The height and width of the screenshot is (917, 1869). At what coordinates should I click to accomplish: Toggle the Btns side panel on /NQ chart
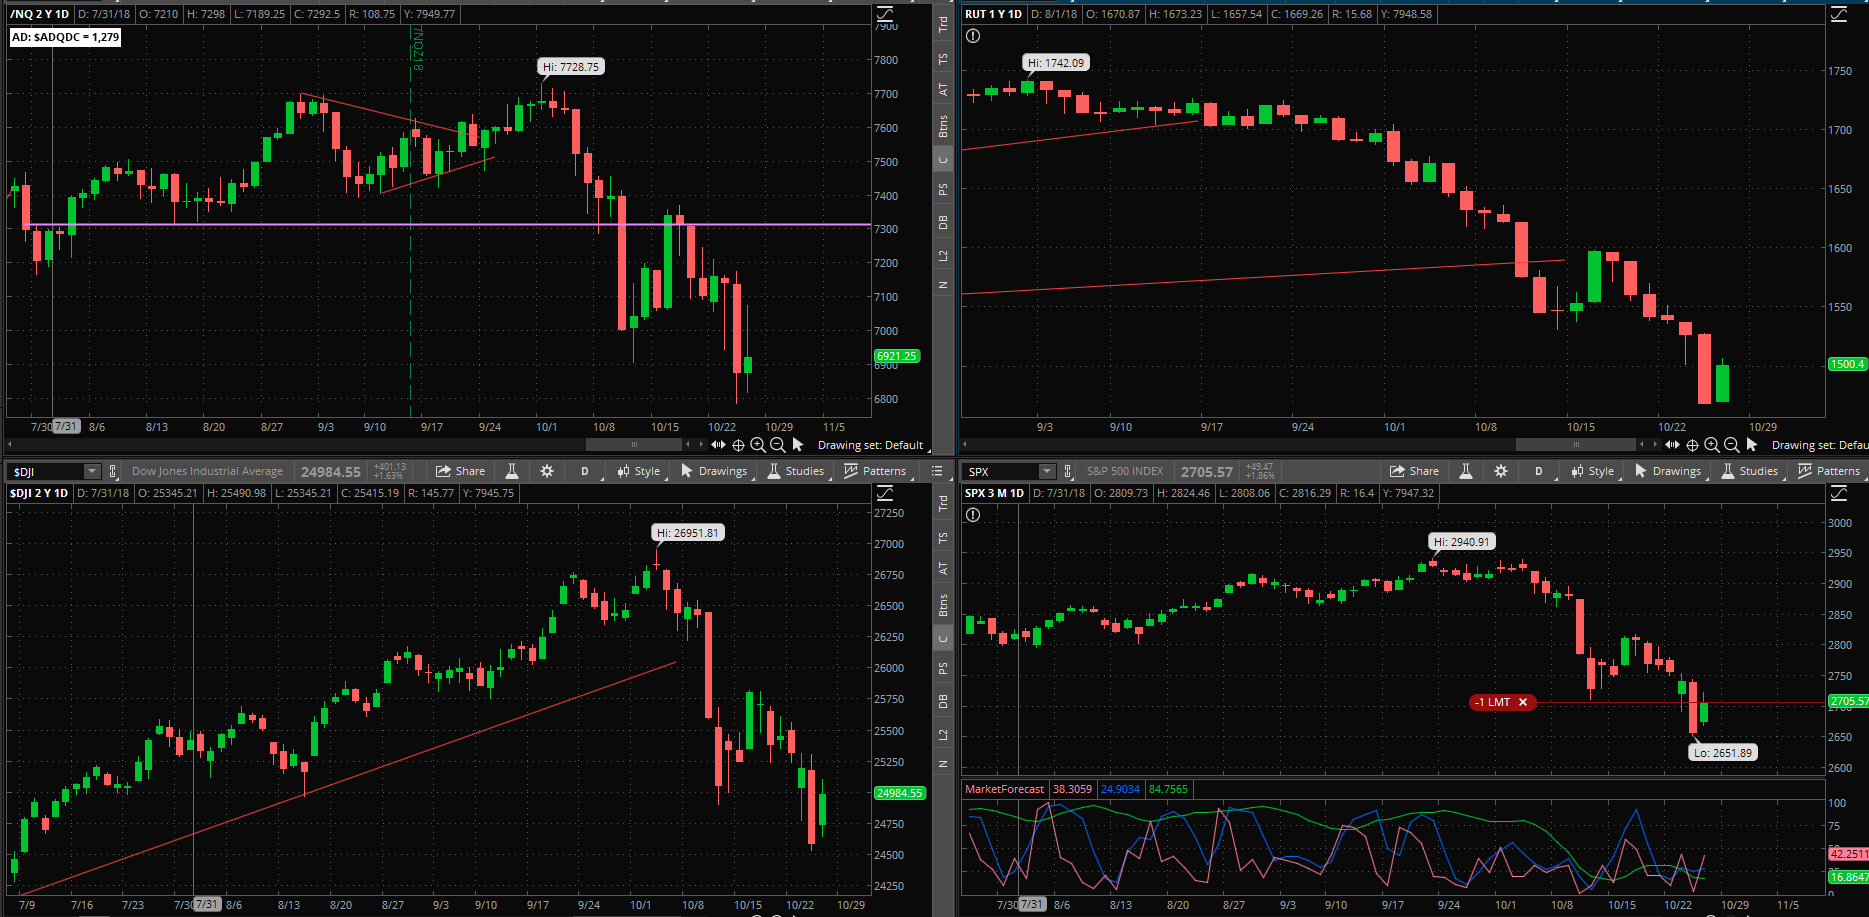pos(943,126)
